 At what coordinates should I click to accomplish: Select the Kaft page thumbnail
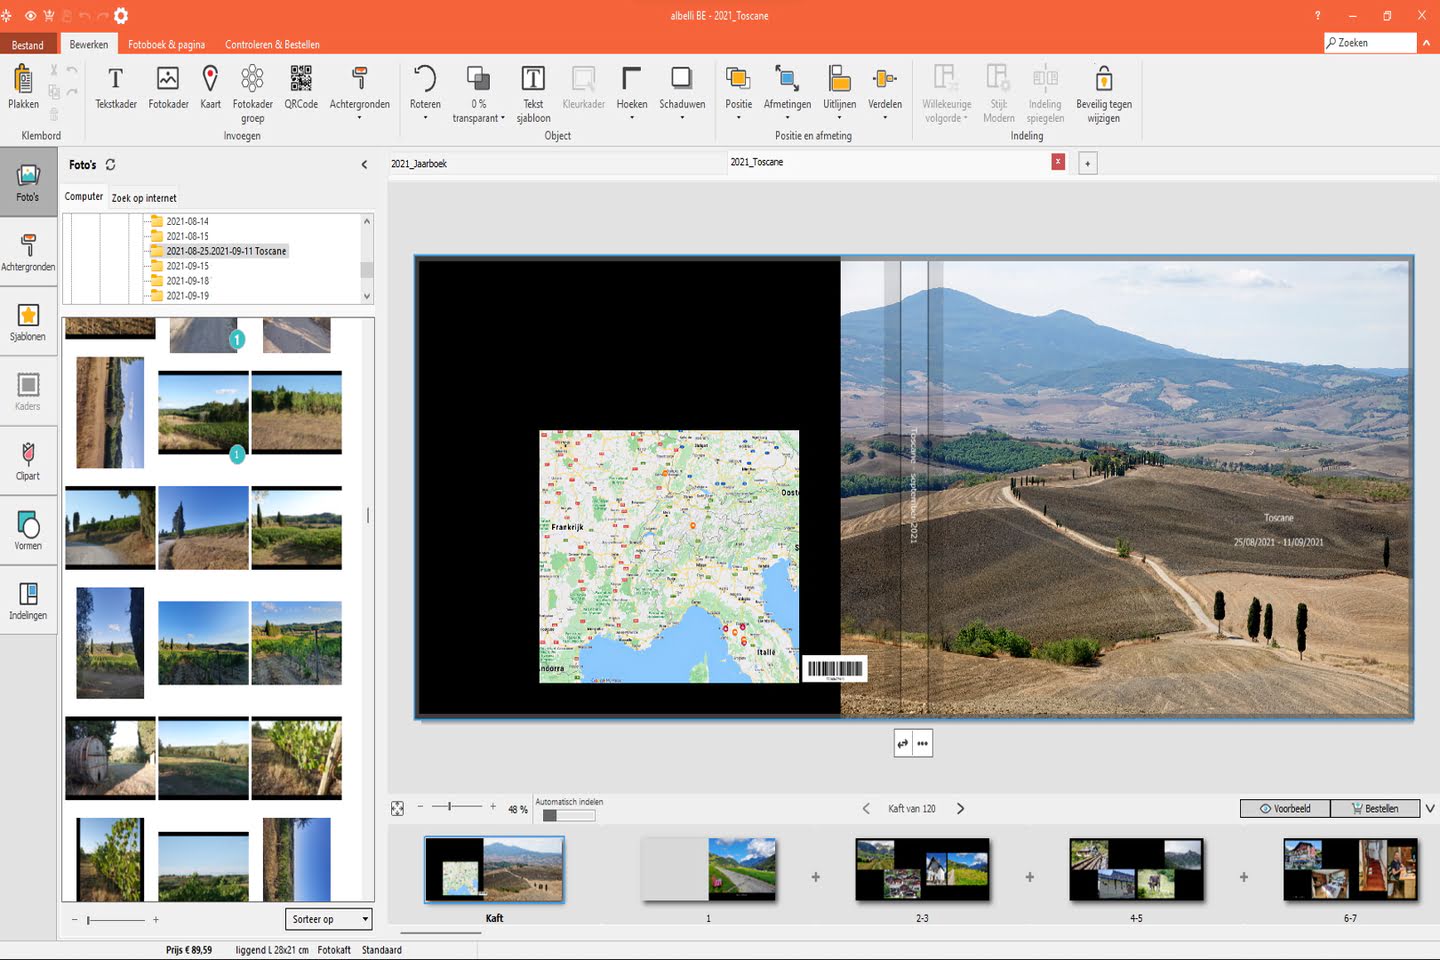tap(494, 870)
